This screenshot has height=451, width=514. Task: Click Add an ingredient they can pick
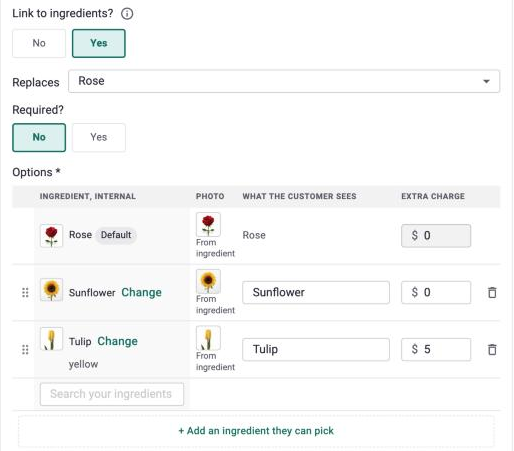[256, 431]
